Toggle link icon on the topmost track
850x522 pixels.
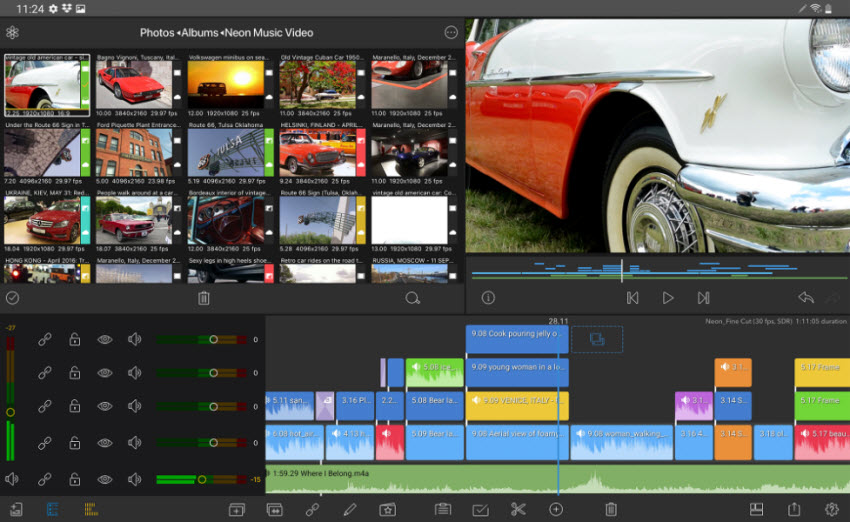[x=45, y=339]
